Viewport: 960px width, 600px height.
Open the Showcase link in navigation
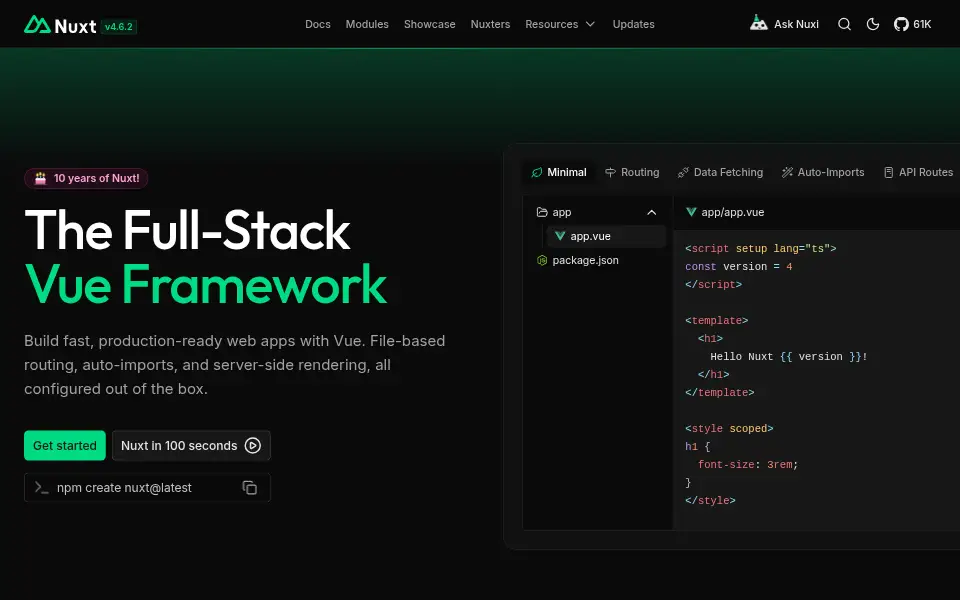point(429,24)
